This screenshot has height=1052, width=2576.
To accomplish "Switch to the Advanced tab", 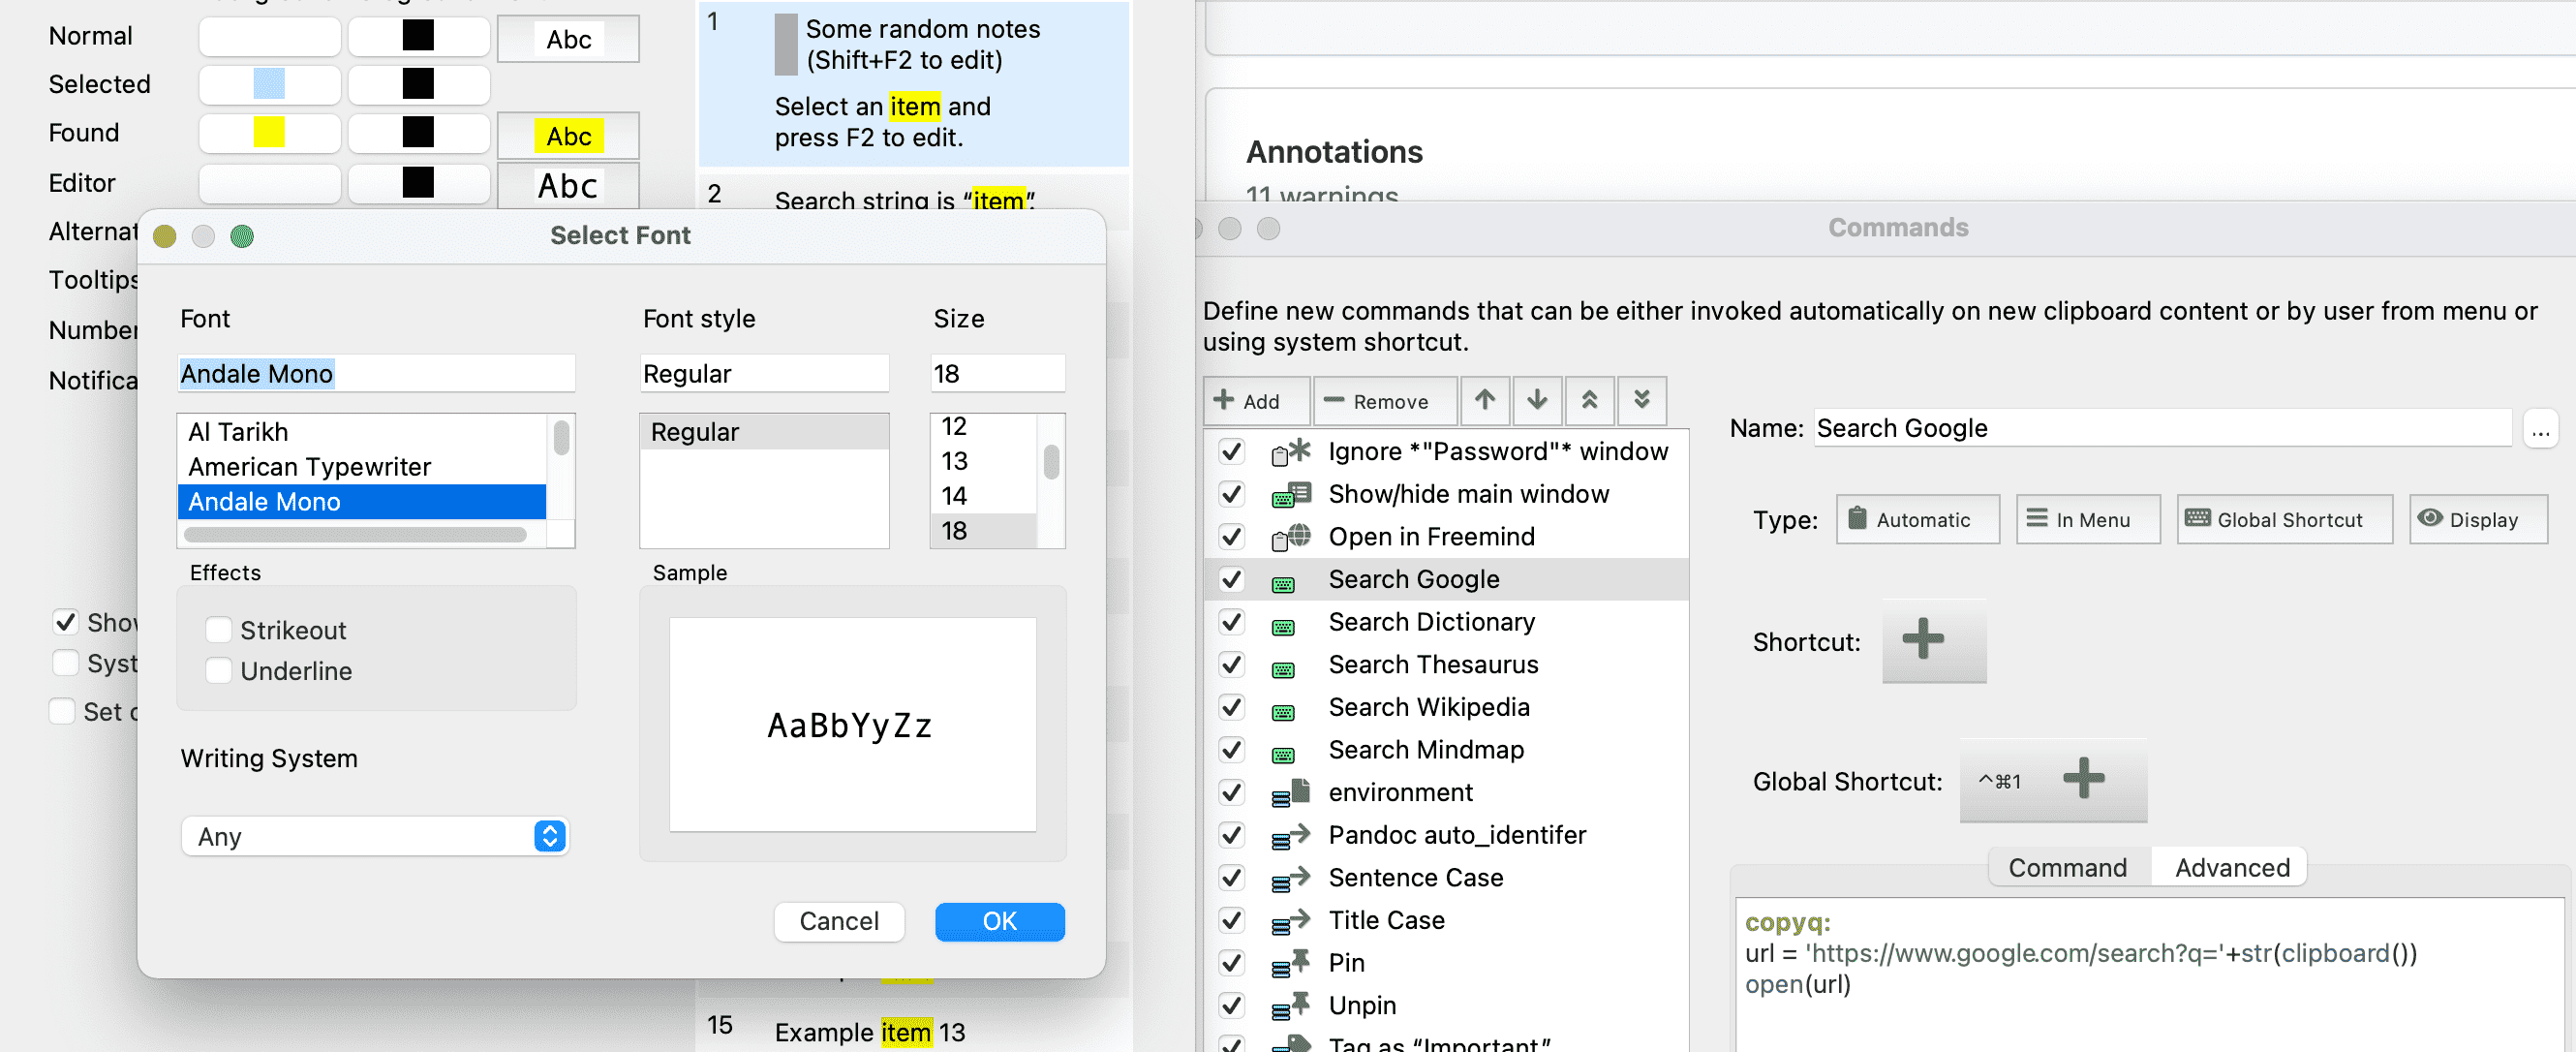I will [x=2229, y=867].
